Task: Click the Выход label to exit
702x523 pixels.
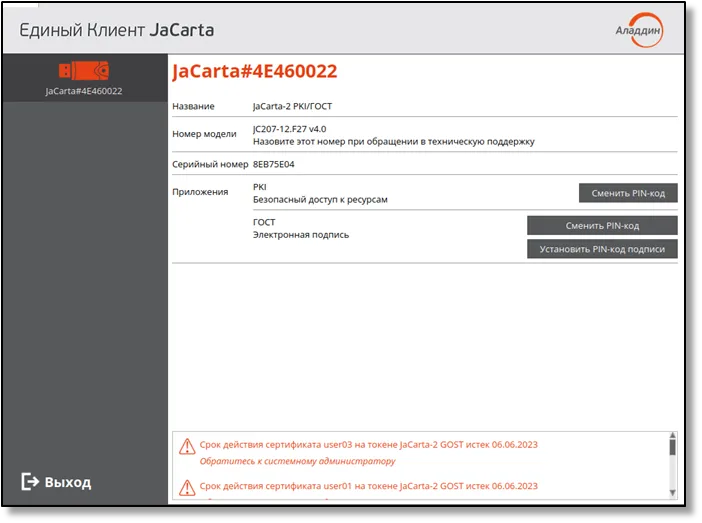Action: click(68, 482)
